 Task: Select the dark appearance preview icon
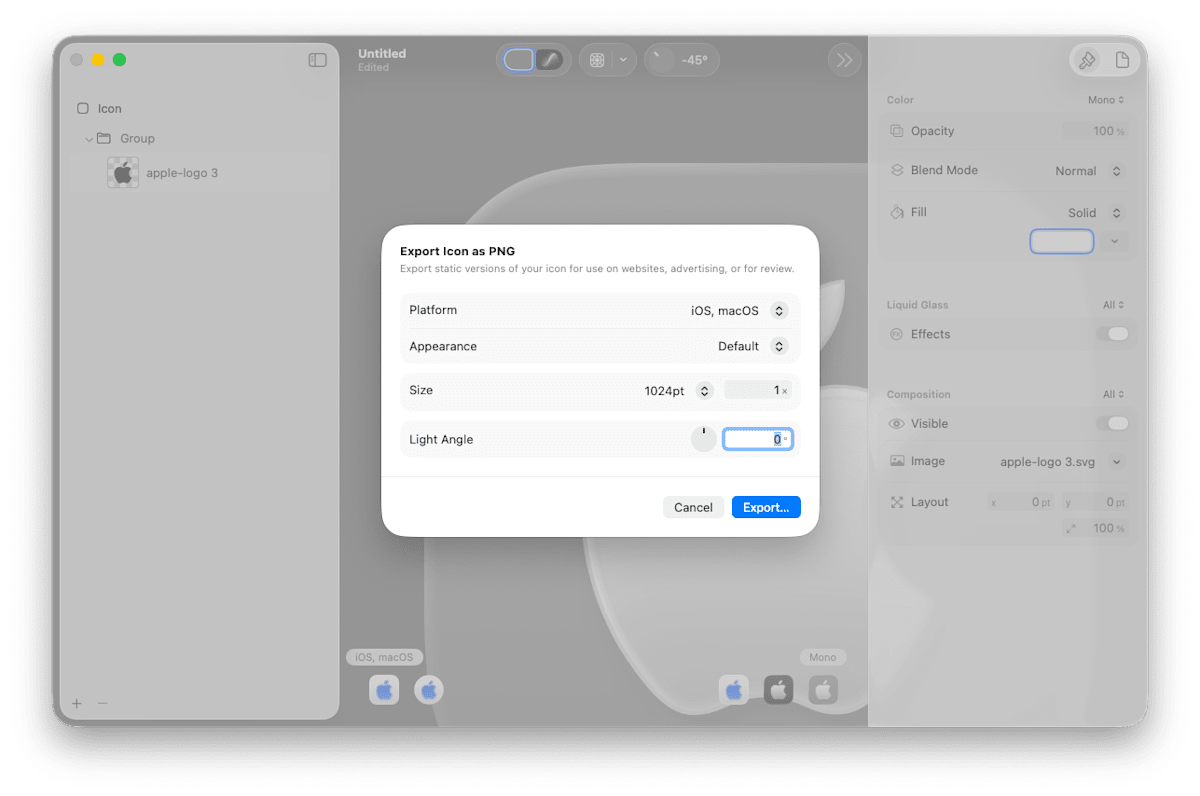[x=779, y=689]
